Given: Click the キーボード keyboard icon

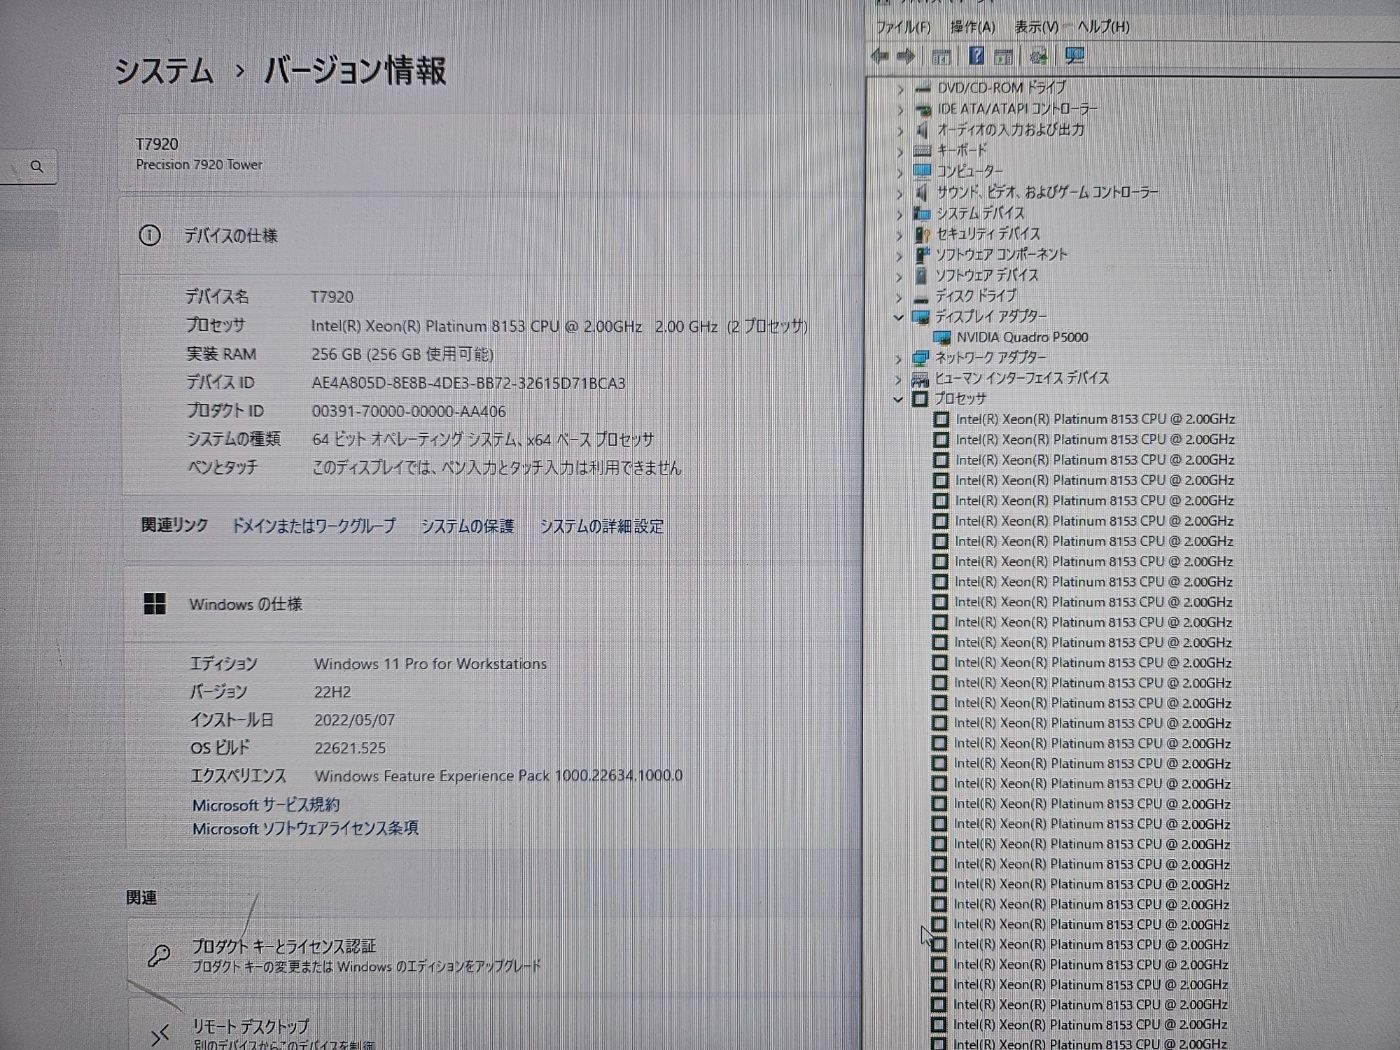Looking at the screenshot, I should (x=922, y=150).
